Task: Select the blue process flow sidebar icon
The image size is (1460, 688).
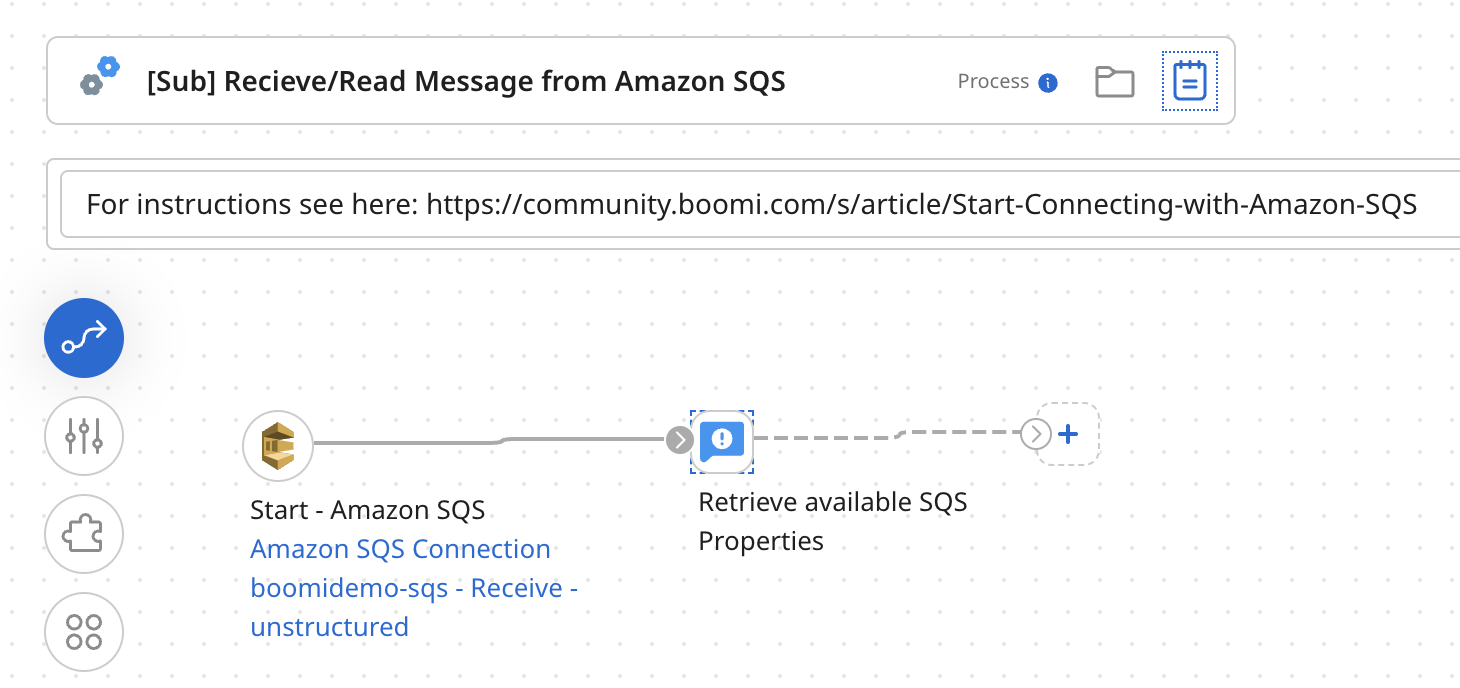Action: tap(83, 338)
